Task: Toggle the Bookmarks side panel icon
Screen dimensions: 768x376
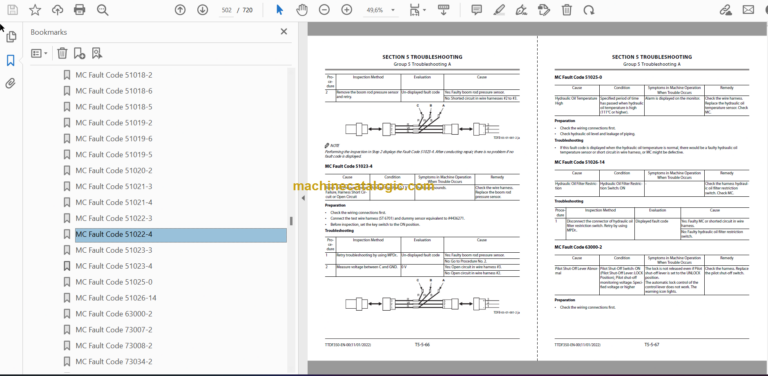Action: click(11, 60)
